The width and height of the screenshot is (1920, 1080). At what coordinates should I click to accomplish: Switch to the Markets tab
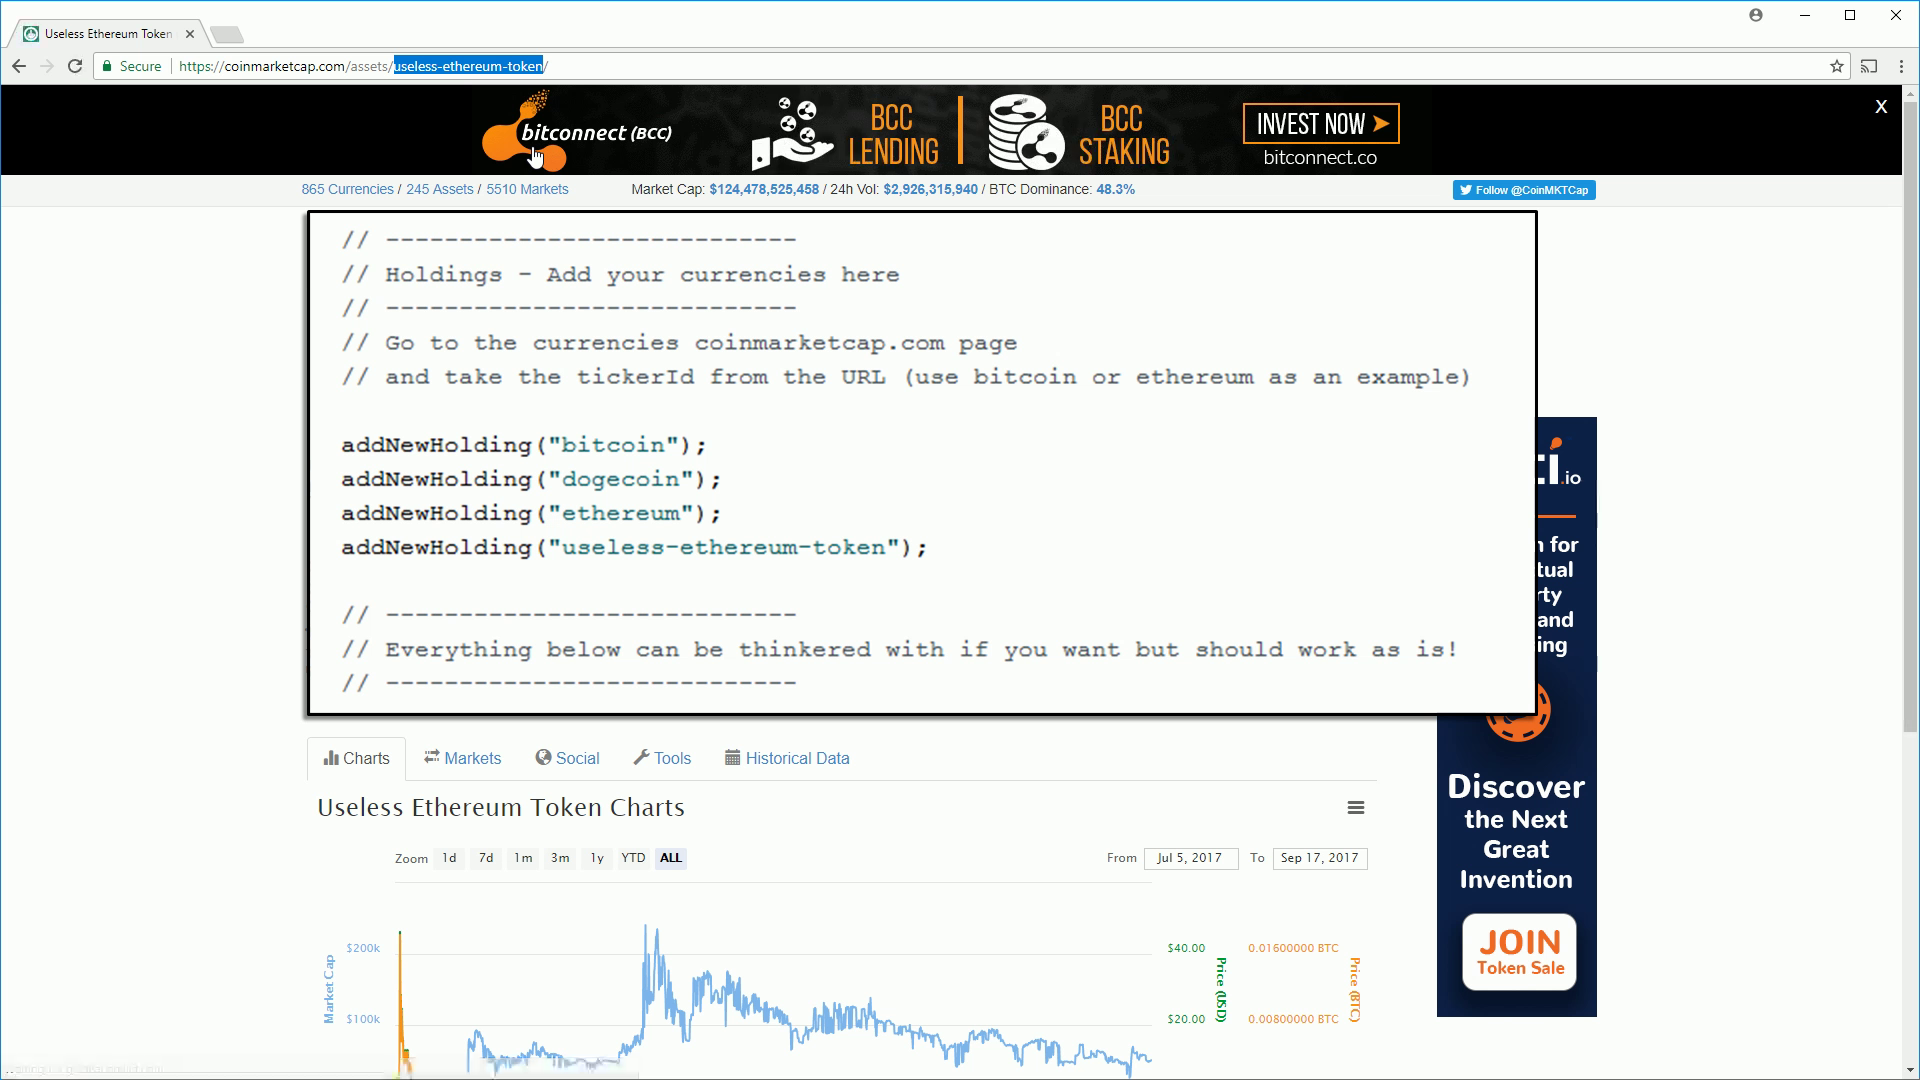click(x=462, y=758)
